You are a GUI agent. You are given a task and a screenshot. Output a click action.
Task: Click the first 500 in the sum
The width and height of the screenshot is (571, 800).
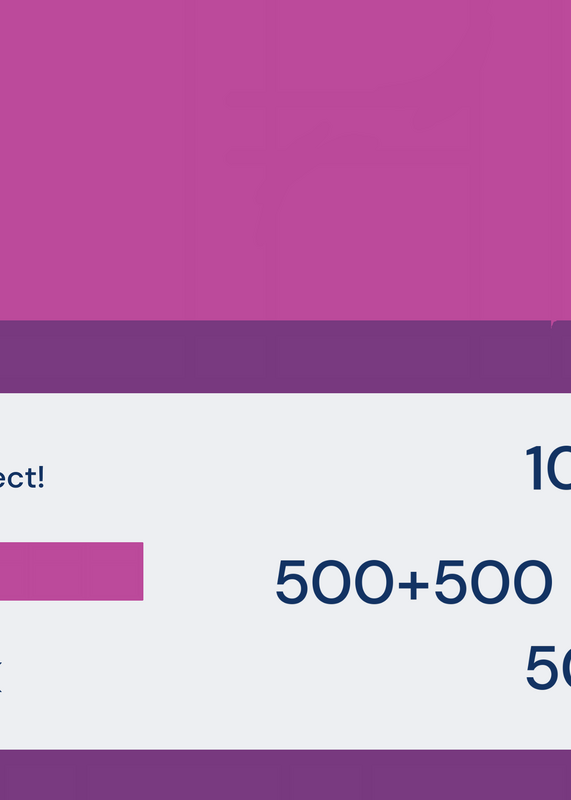pos(335,582)
